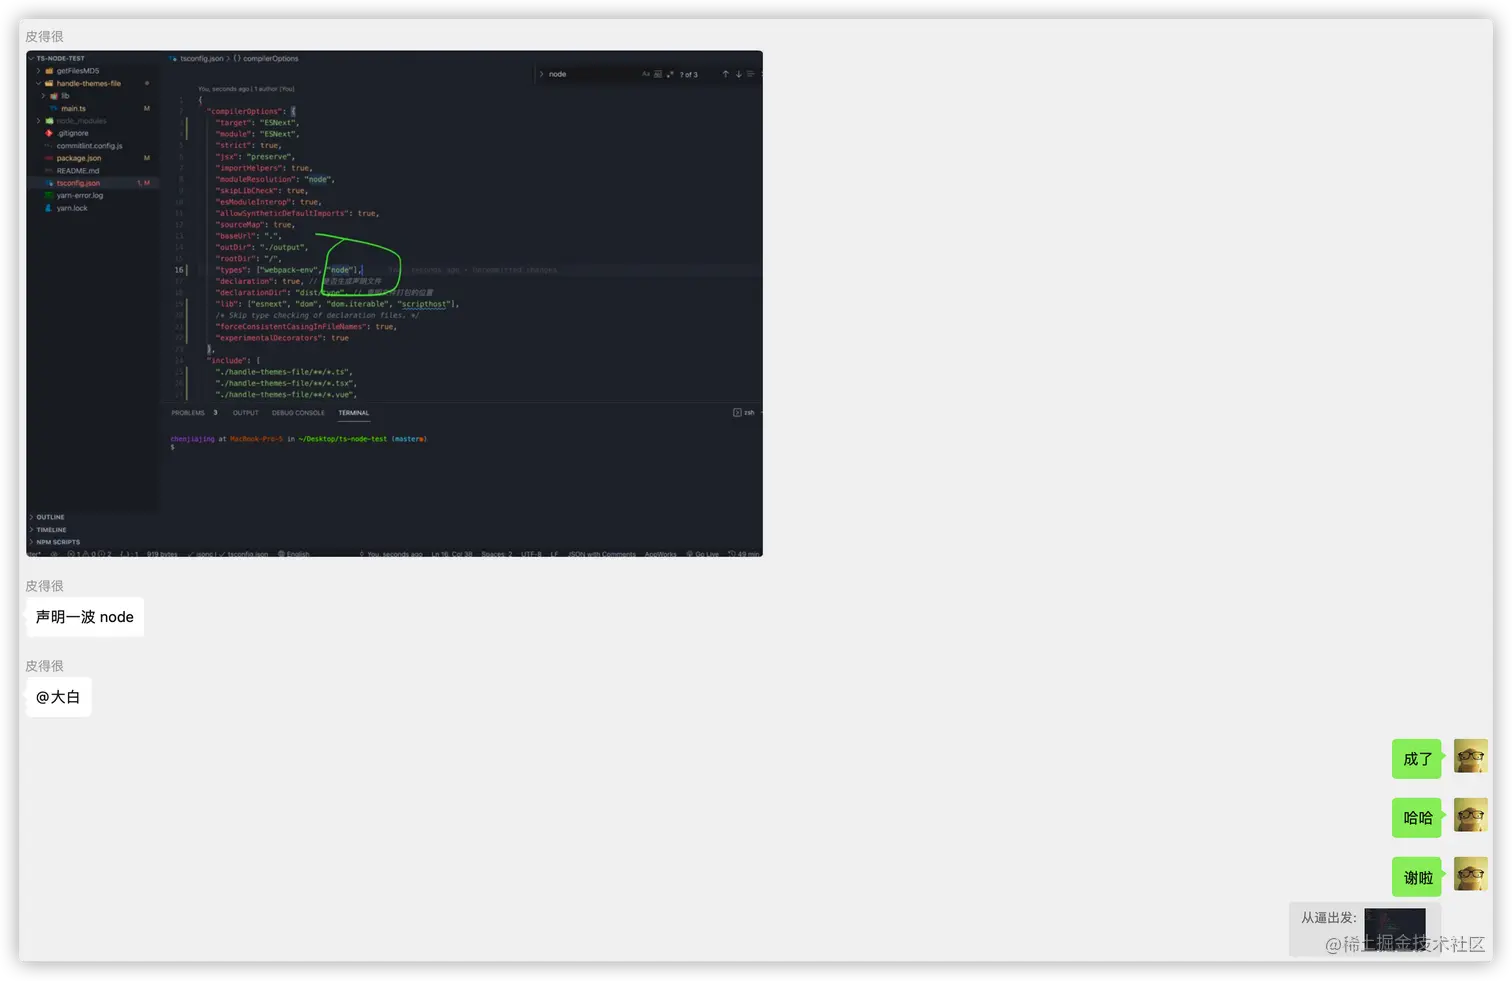
Task: Select the TERMINAL panel tab
Action: click(353, 413)
